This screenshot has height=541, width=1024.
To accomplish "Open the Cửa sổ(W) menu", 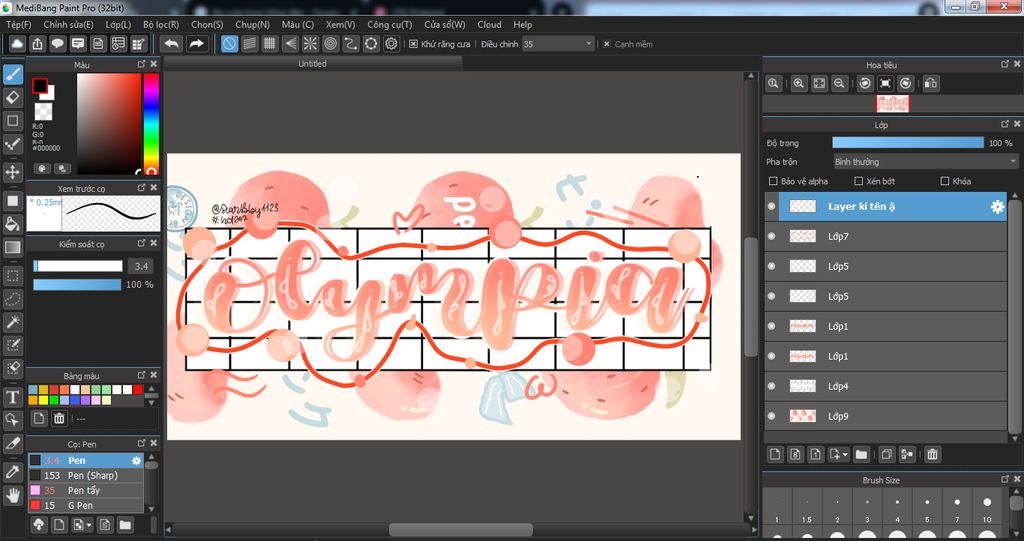I will pyautogui.click(x=445, y=24).
